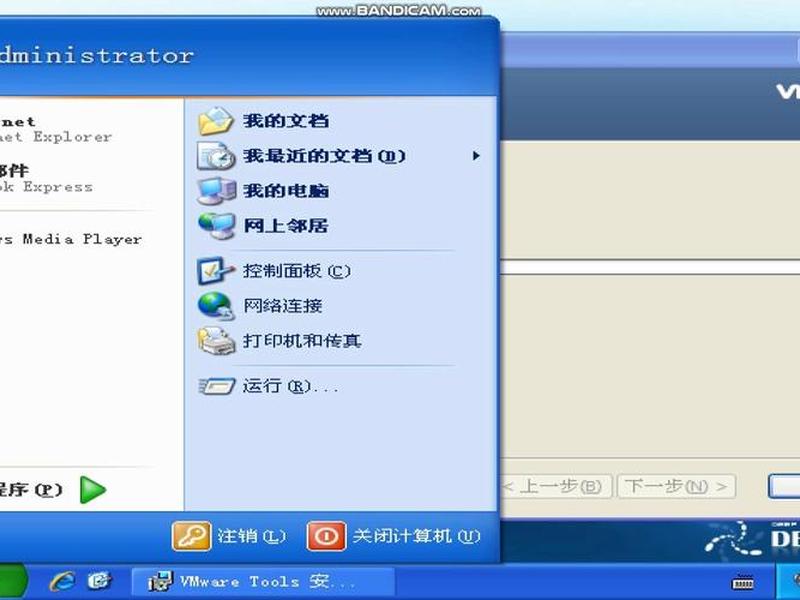Click the red Shut Down power icon
800x600 pixels.
point(326,536)
